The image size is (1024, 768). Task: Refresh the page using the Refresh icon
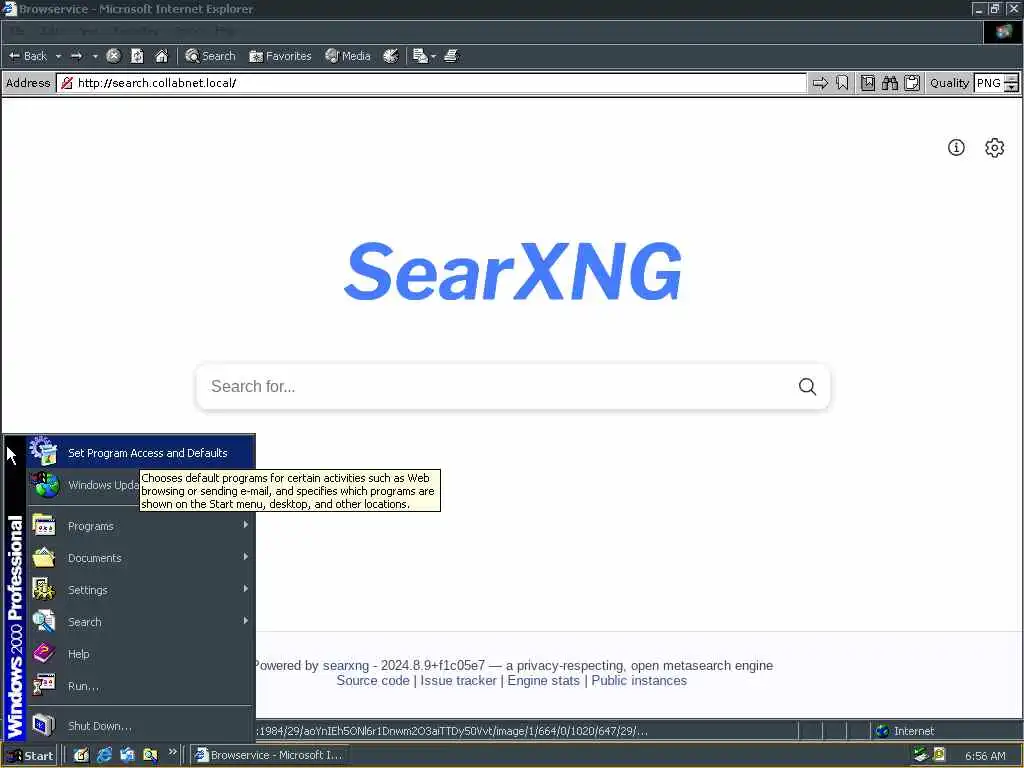tap(137, 56)
